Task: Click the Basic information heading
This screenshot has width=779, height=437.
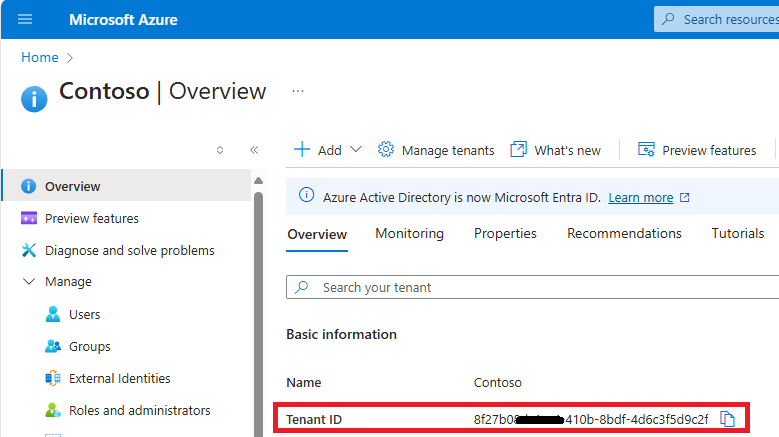Action: 341,334
